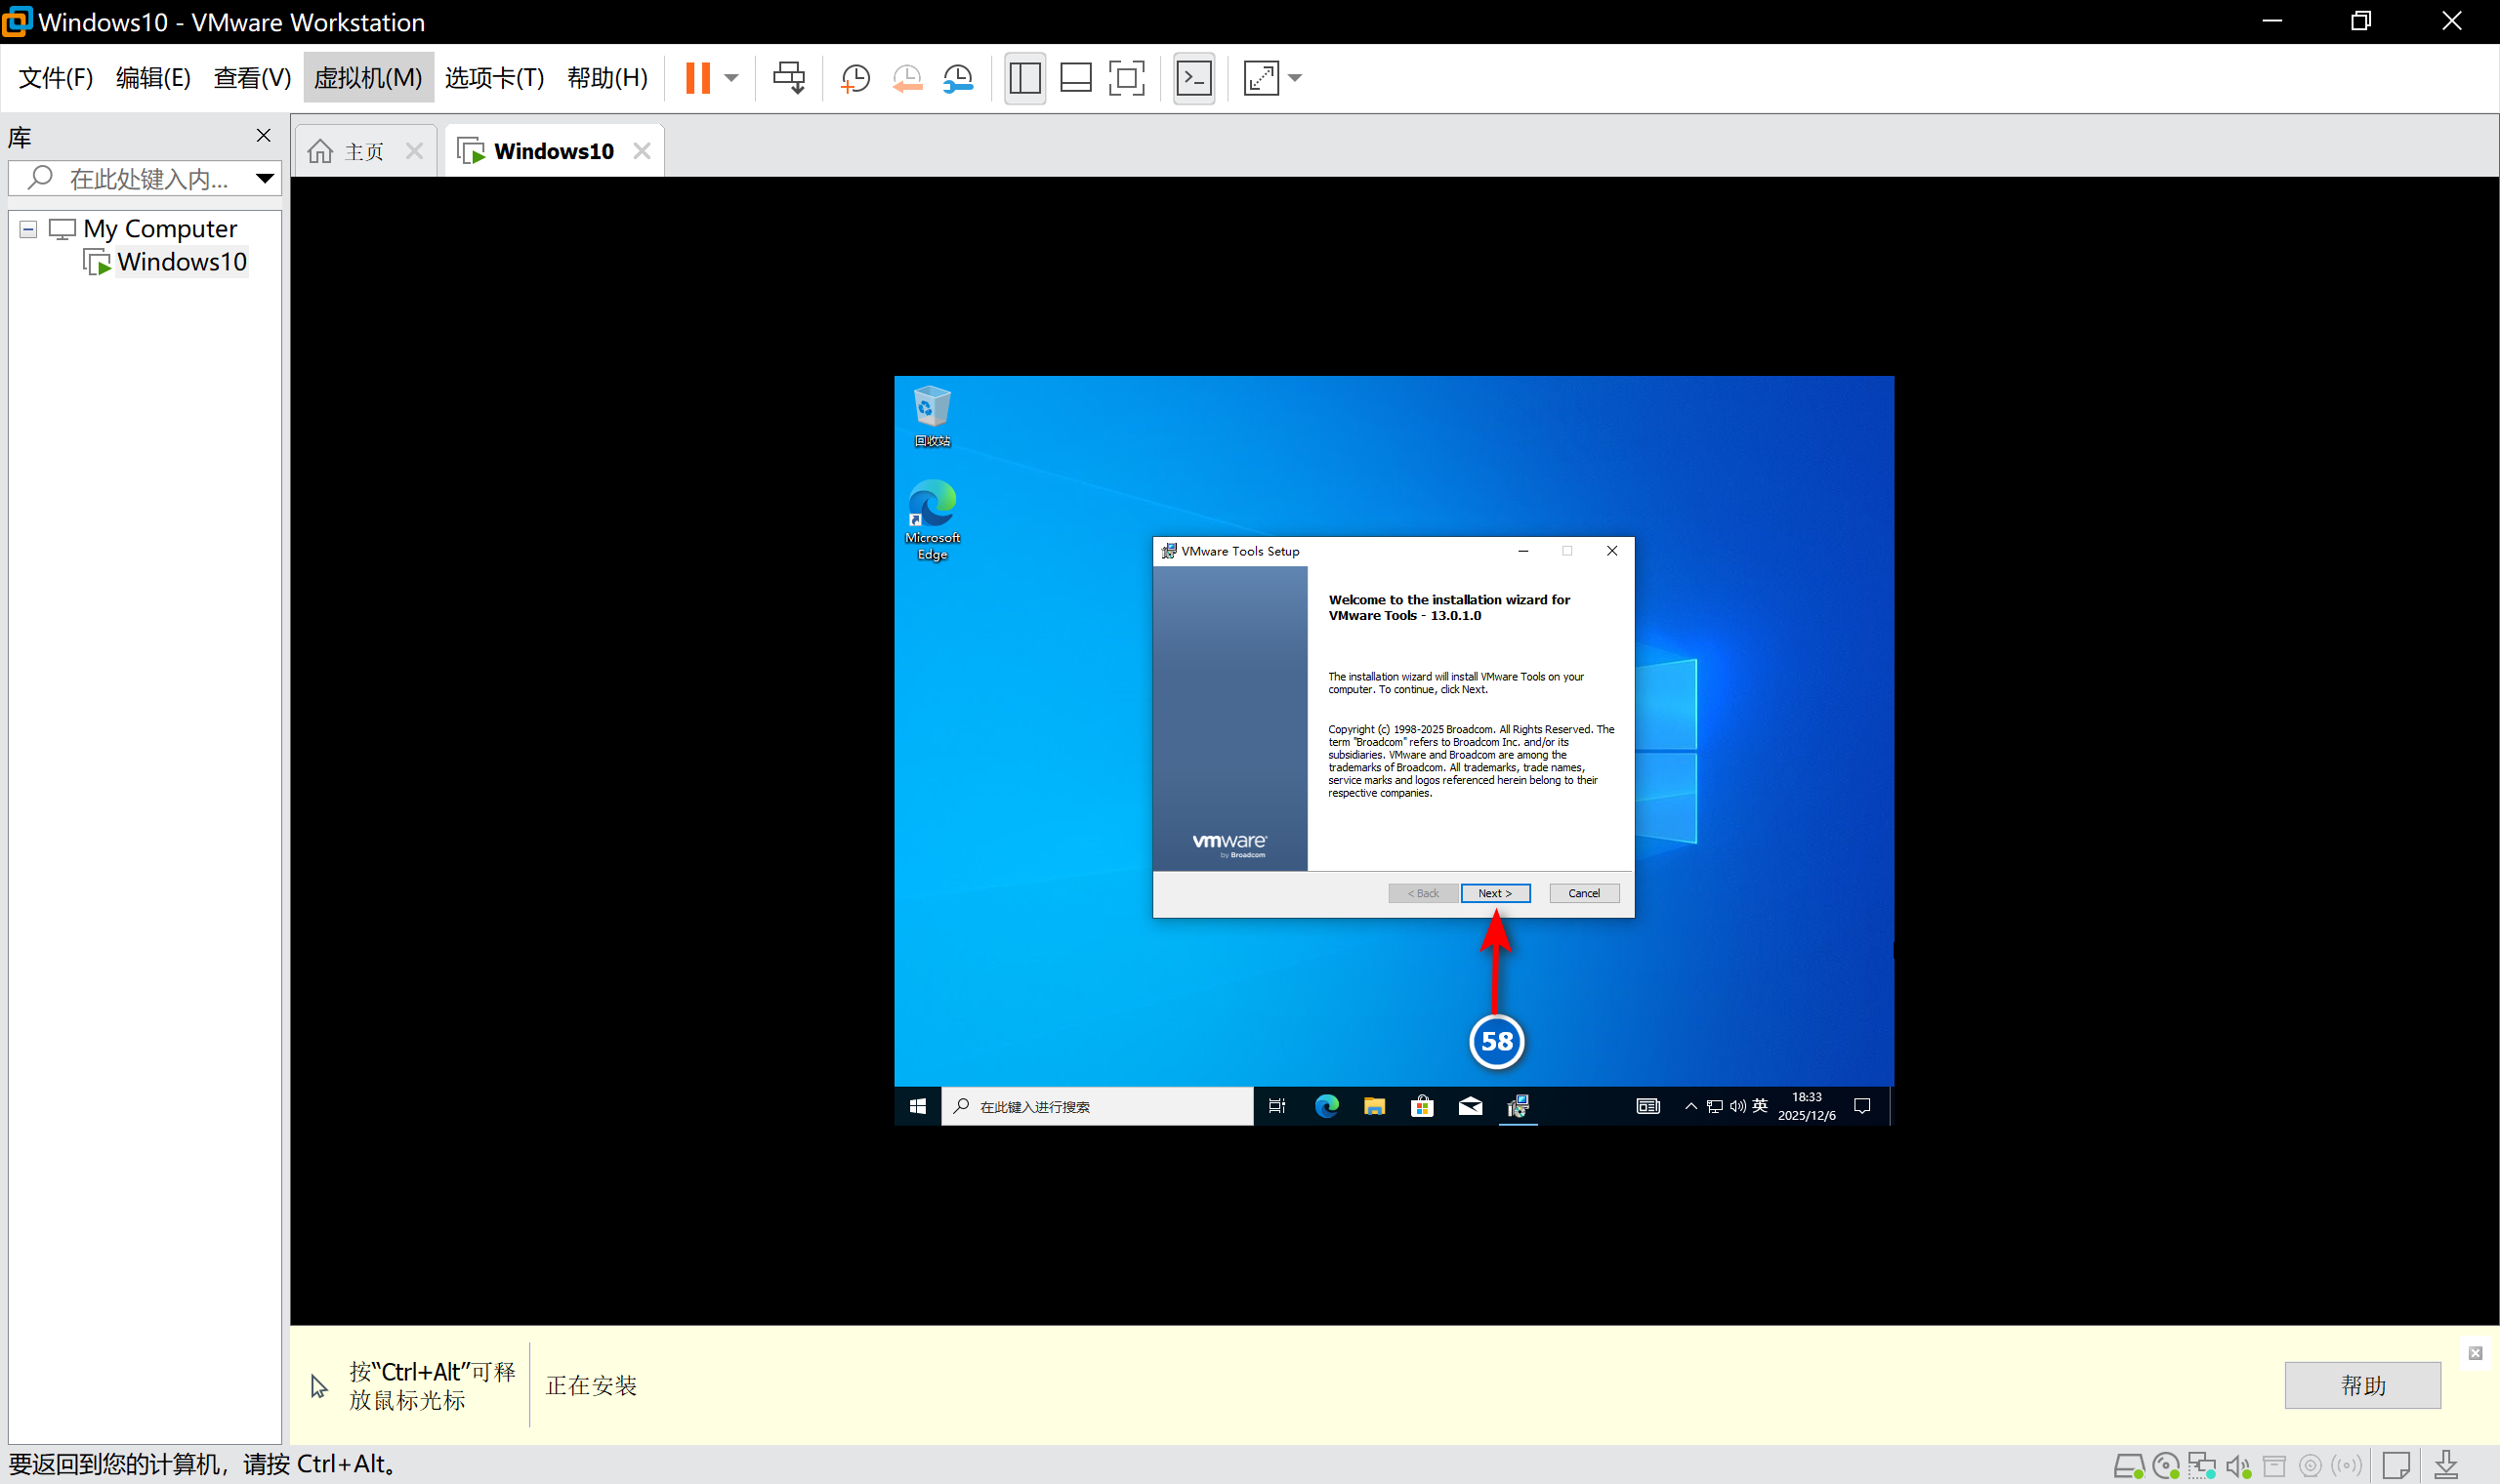Open the pause button dropdown arrow
The image size is (2500, 1484).
coord(731,77)
